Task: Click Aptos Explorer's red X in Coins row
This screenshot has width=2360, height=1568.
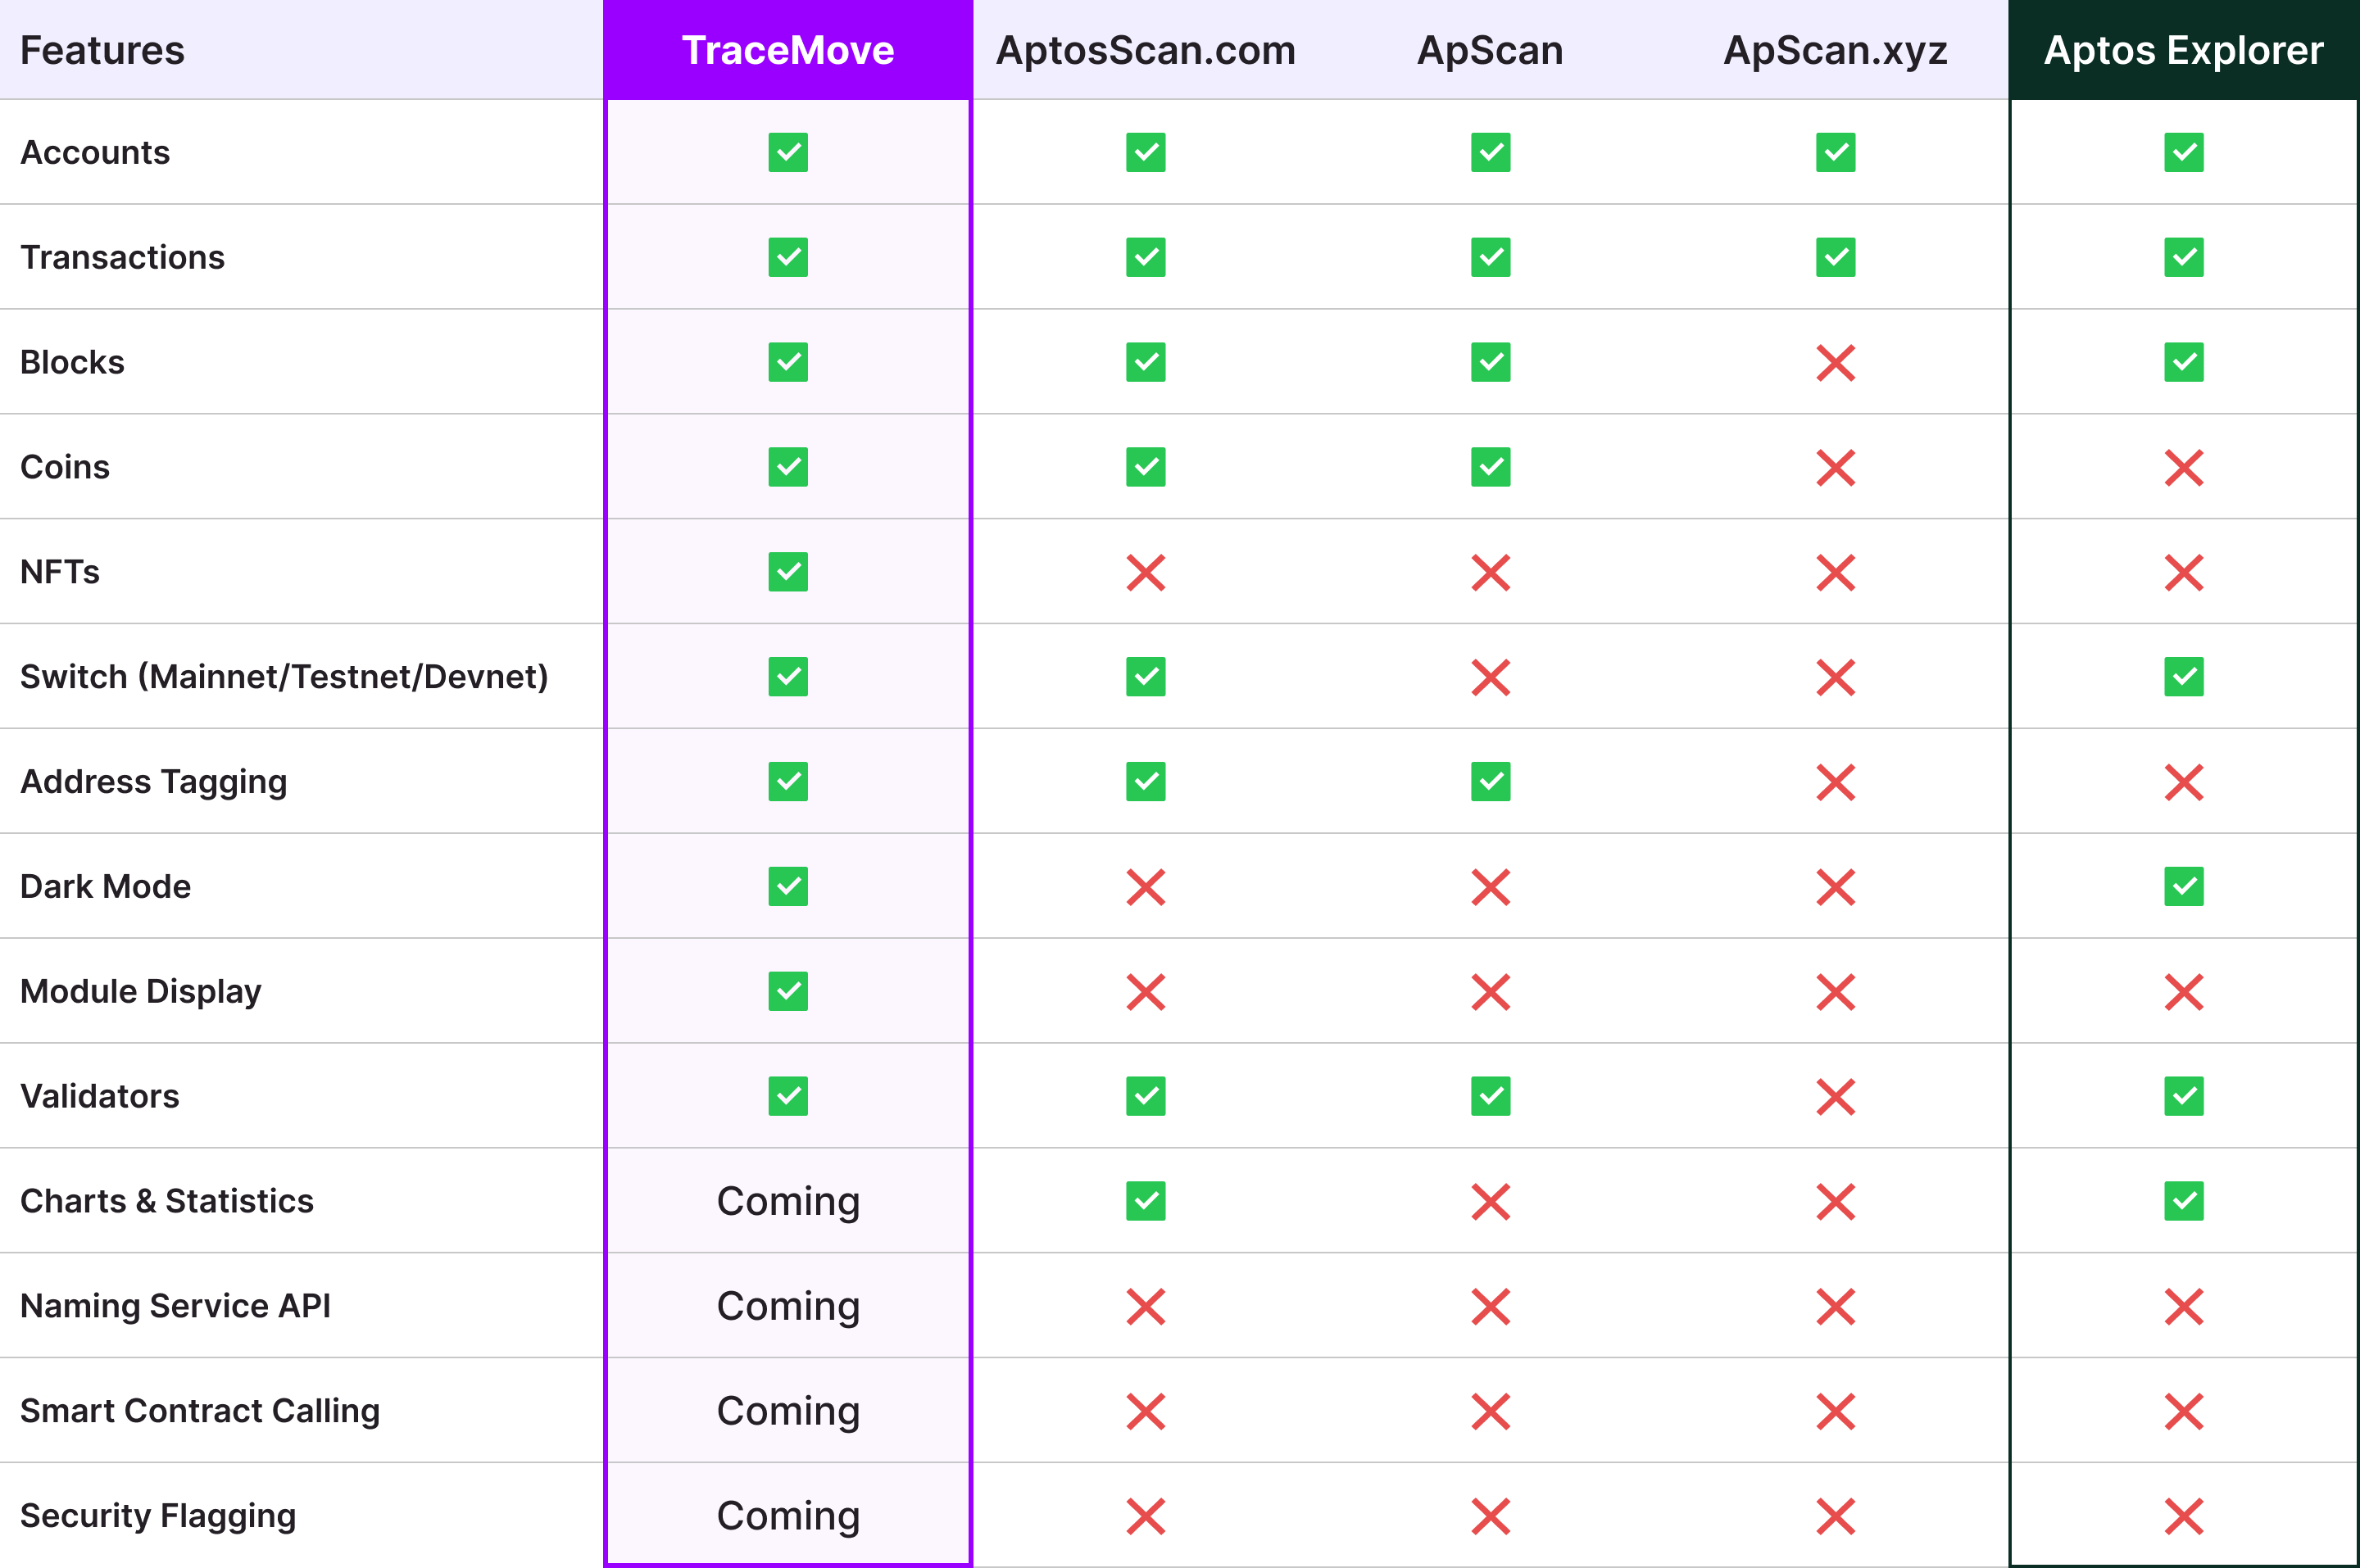Action: (x=2183, y=468)
